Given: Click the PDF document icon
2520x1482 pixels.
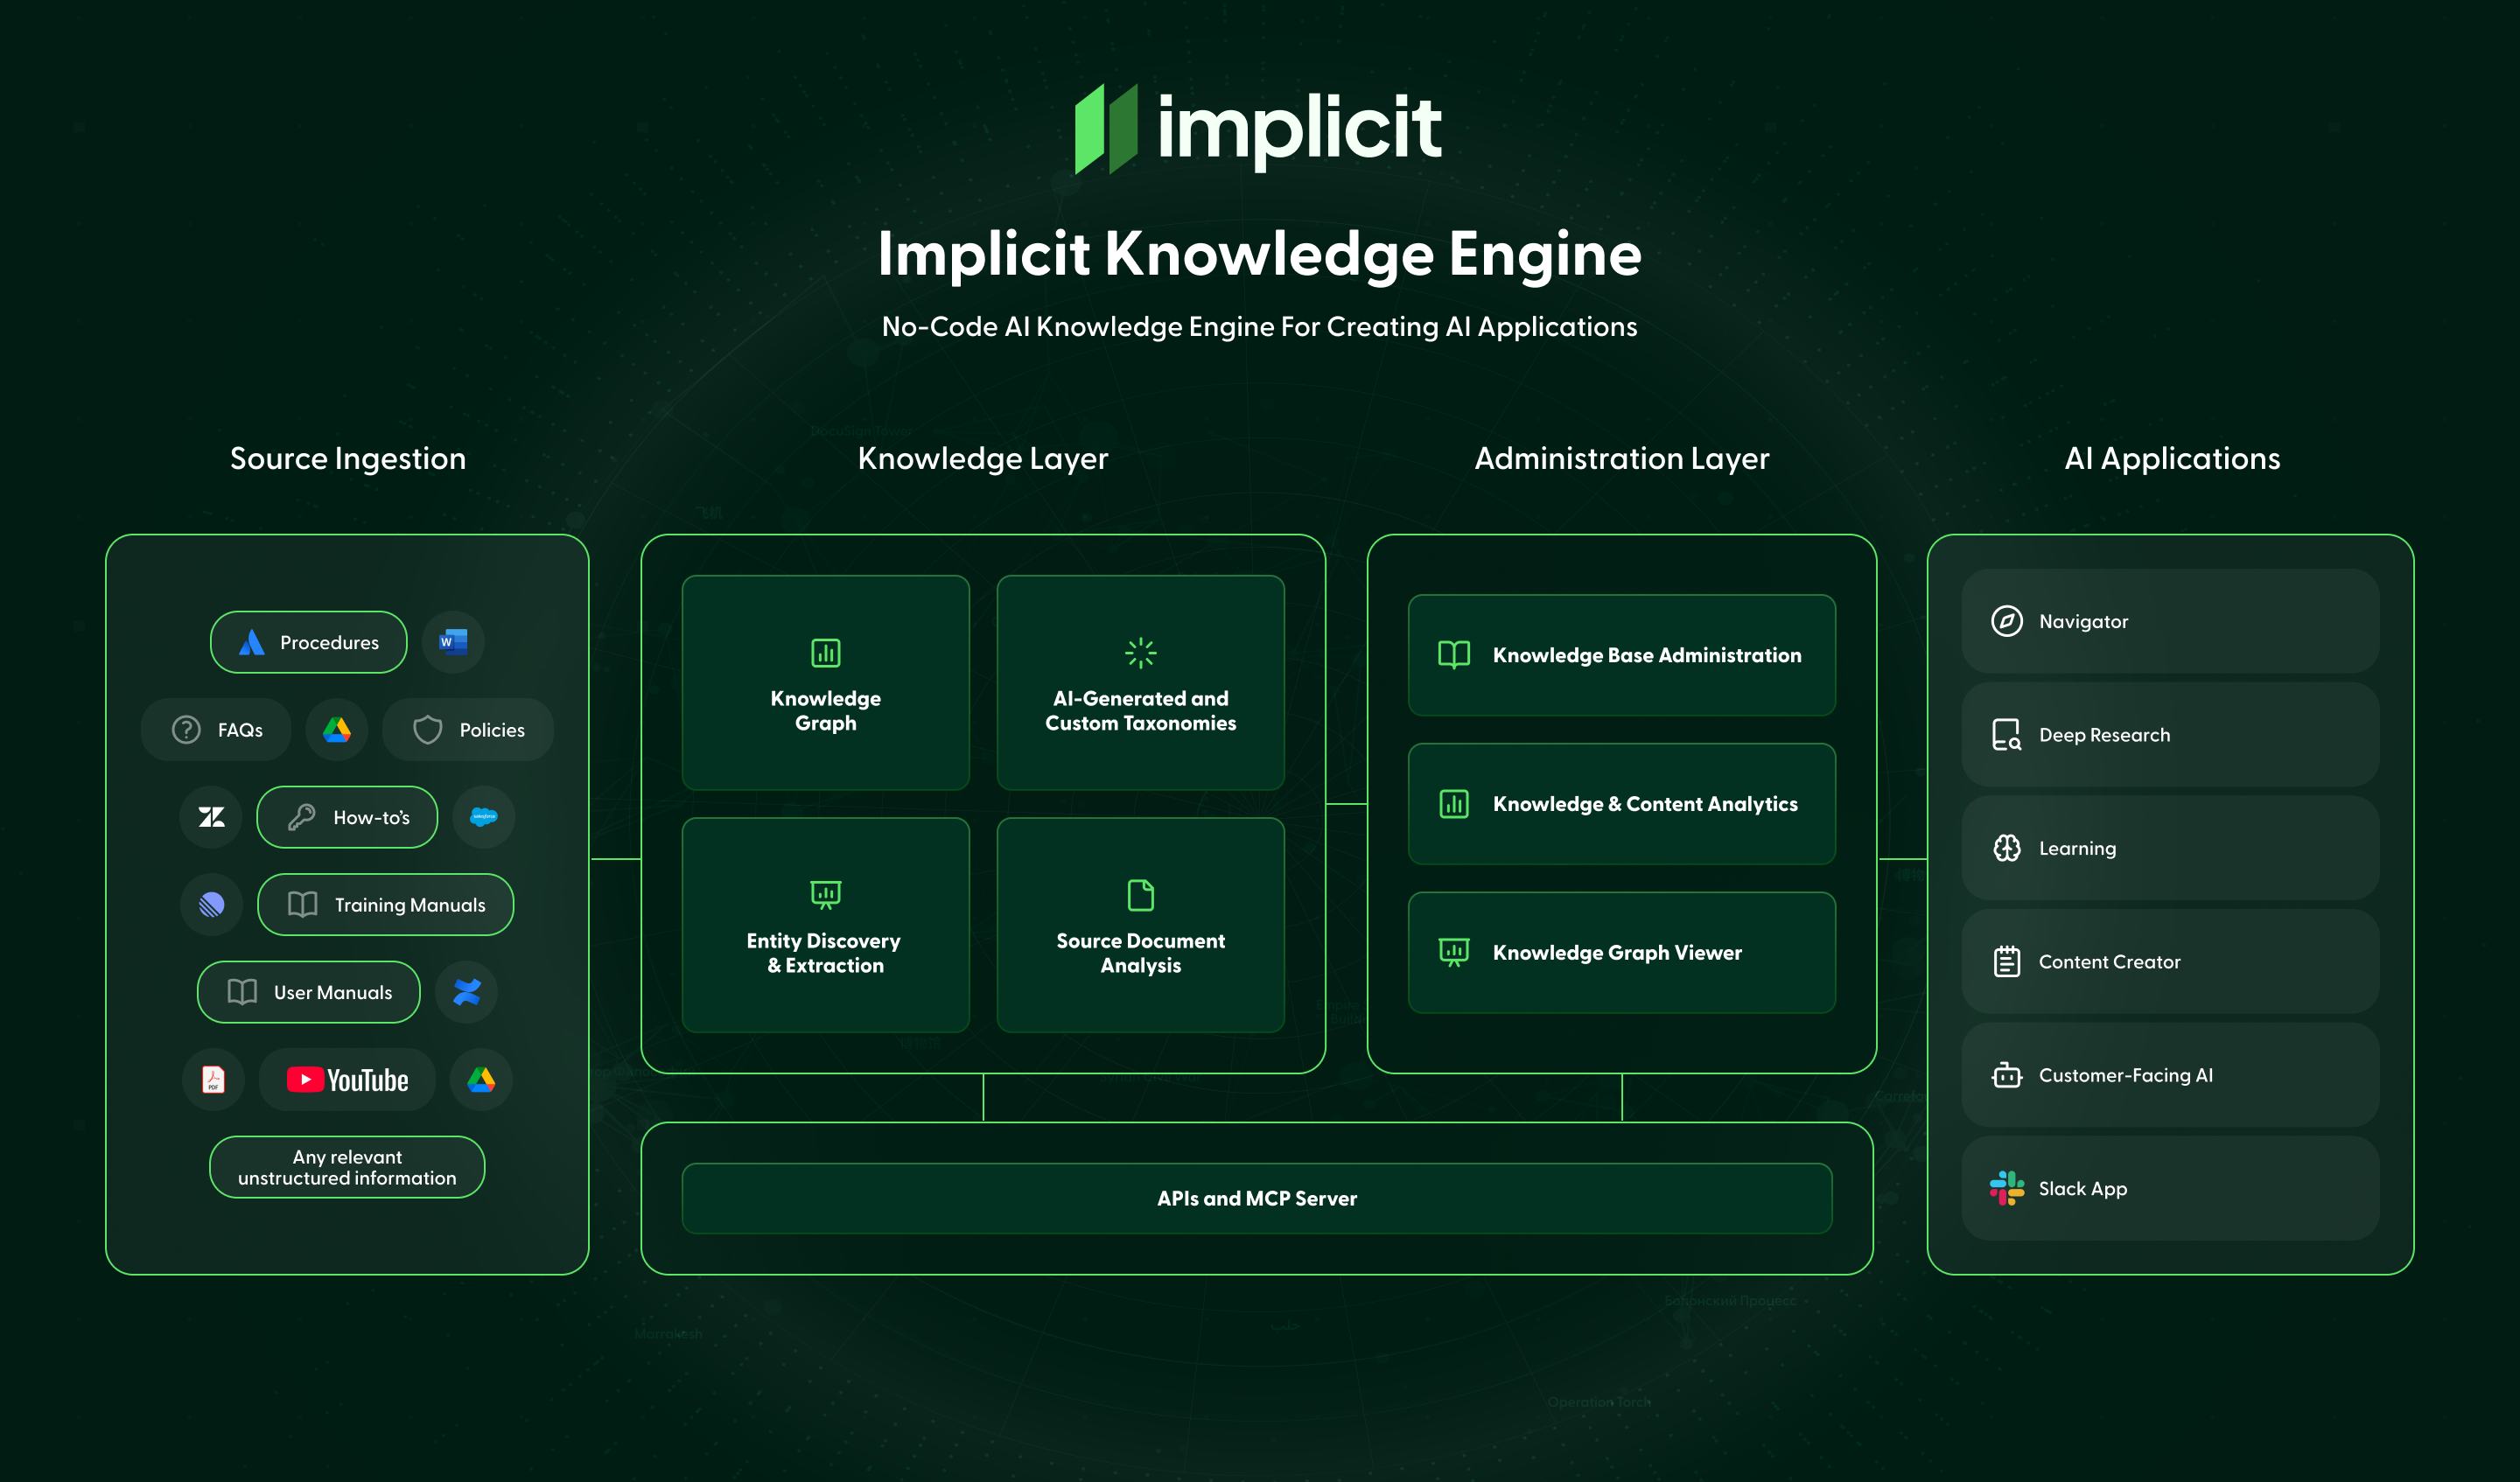Looking at the screenshot, I should (x=213, y=1079).
